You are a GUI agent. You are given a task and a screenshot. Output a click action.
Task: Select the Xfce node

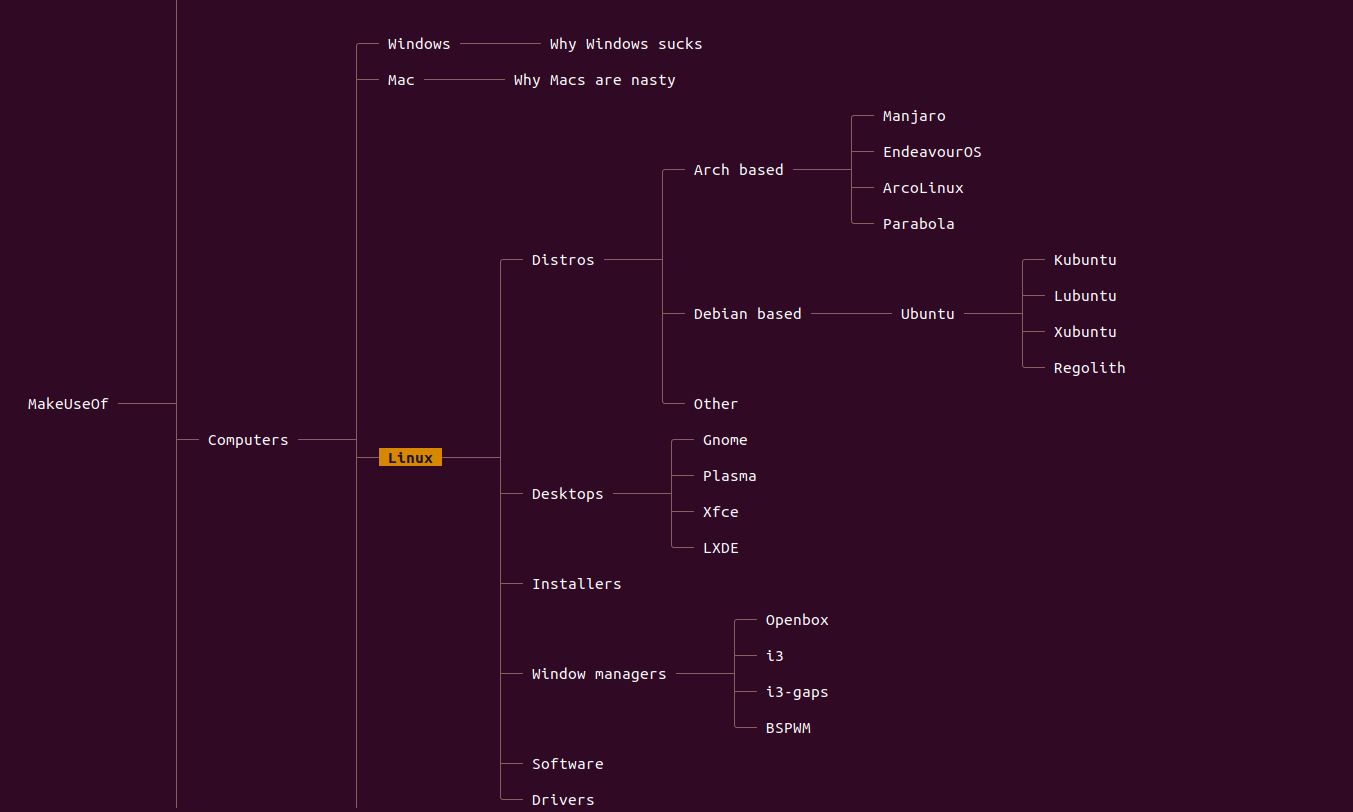[721, 512]
